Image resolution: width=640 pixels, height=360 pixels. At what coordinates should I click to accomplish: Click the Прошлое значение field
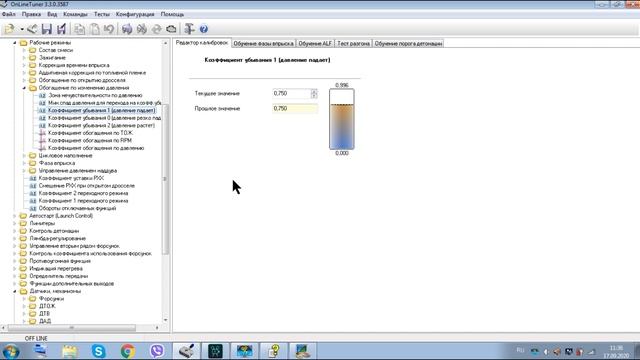pos(295,109)
